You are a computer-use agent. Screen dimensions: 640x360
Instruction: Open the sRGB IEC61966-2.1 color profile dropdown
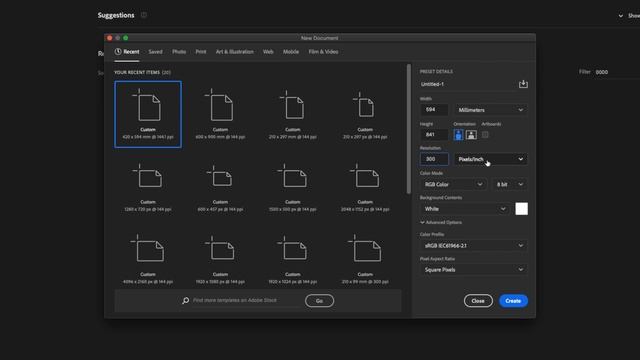(x=473, y=246)
